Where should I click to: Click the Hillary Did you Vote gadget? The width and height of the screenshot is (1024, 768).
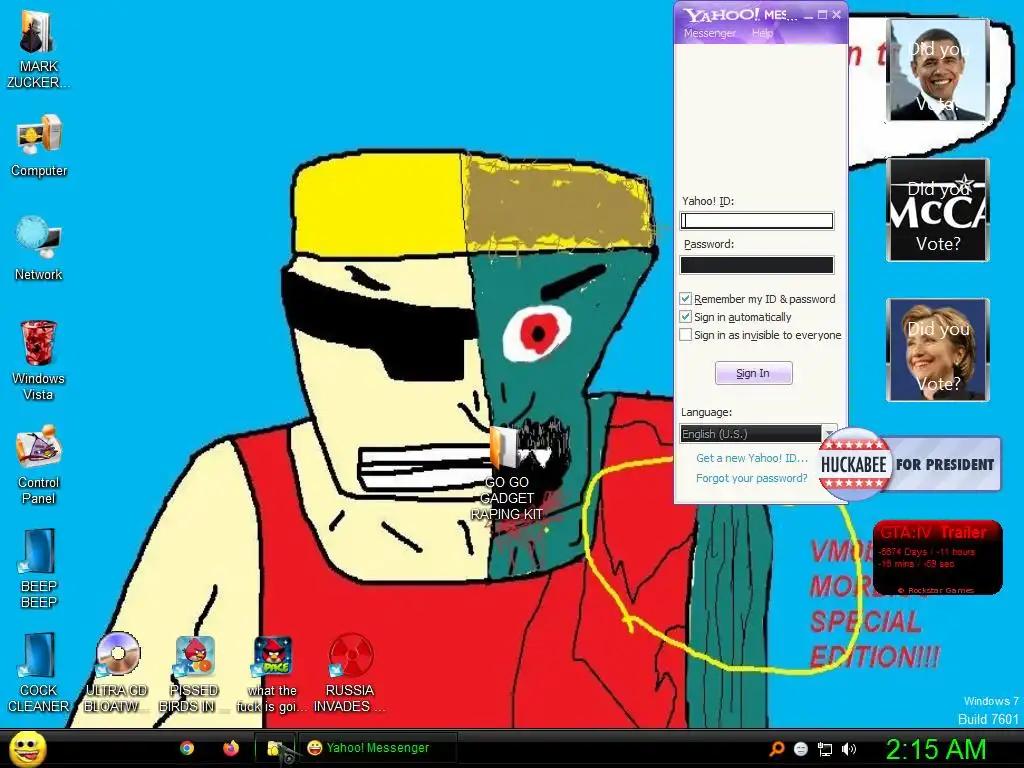click(x=938, y=349)
